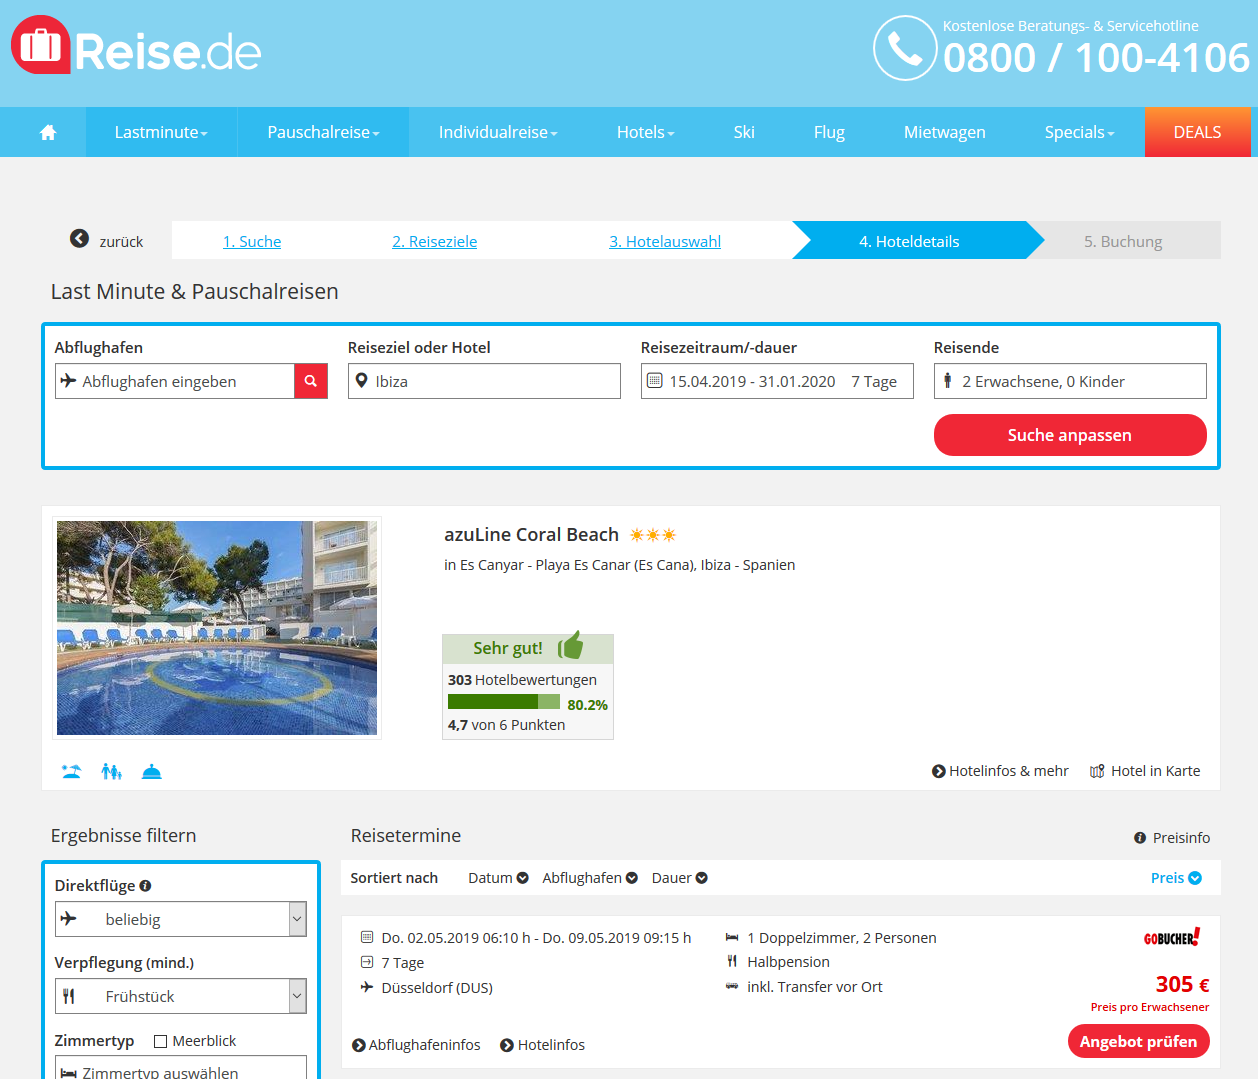Click the back arrow circle icon
The width and height of the screenshot is (1258, 1079).
click(79, 238)
